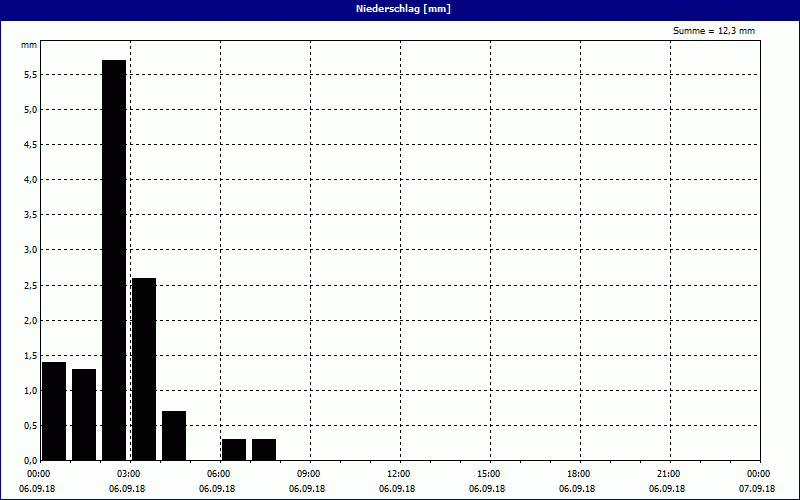This screenshot has width=800, height=500.
Task: Click the mm unit label above y-axis
Action: pyautogui.click(x=29, y=45)
